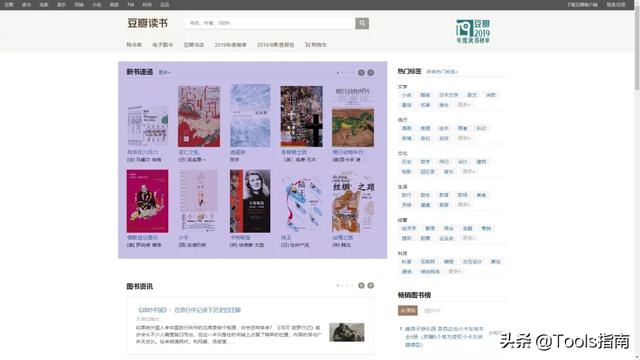
Task: Open 电子图书 in the navigation bar
Action: point(162,45)
